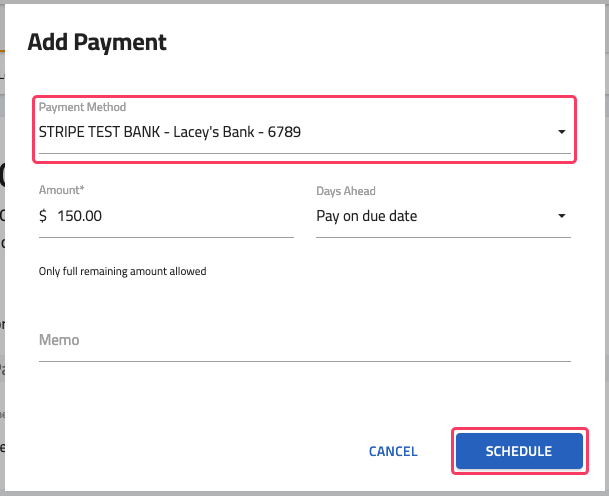This screenshot has height=496, width=609.
Task: Click the "Only full remaining amount allowed" text
Action: [x=122, y=271]
